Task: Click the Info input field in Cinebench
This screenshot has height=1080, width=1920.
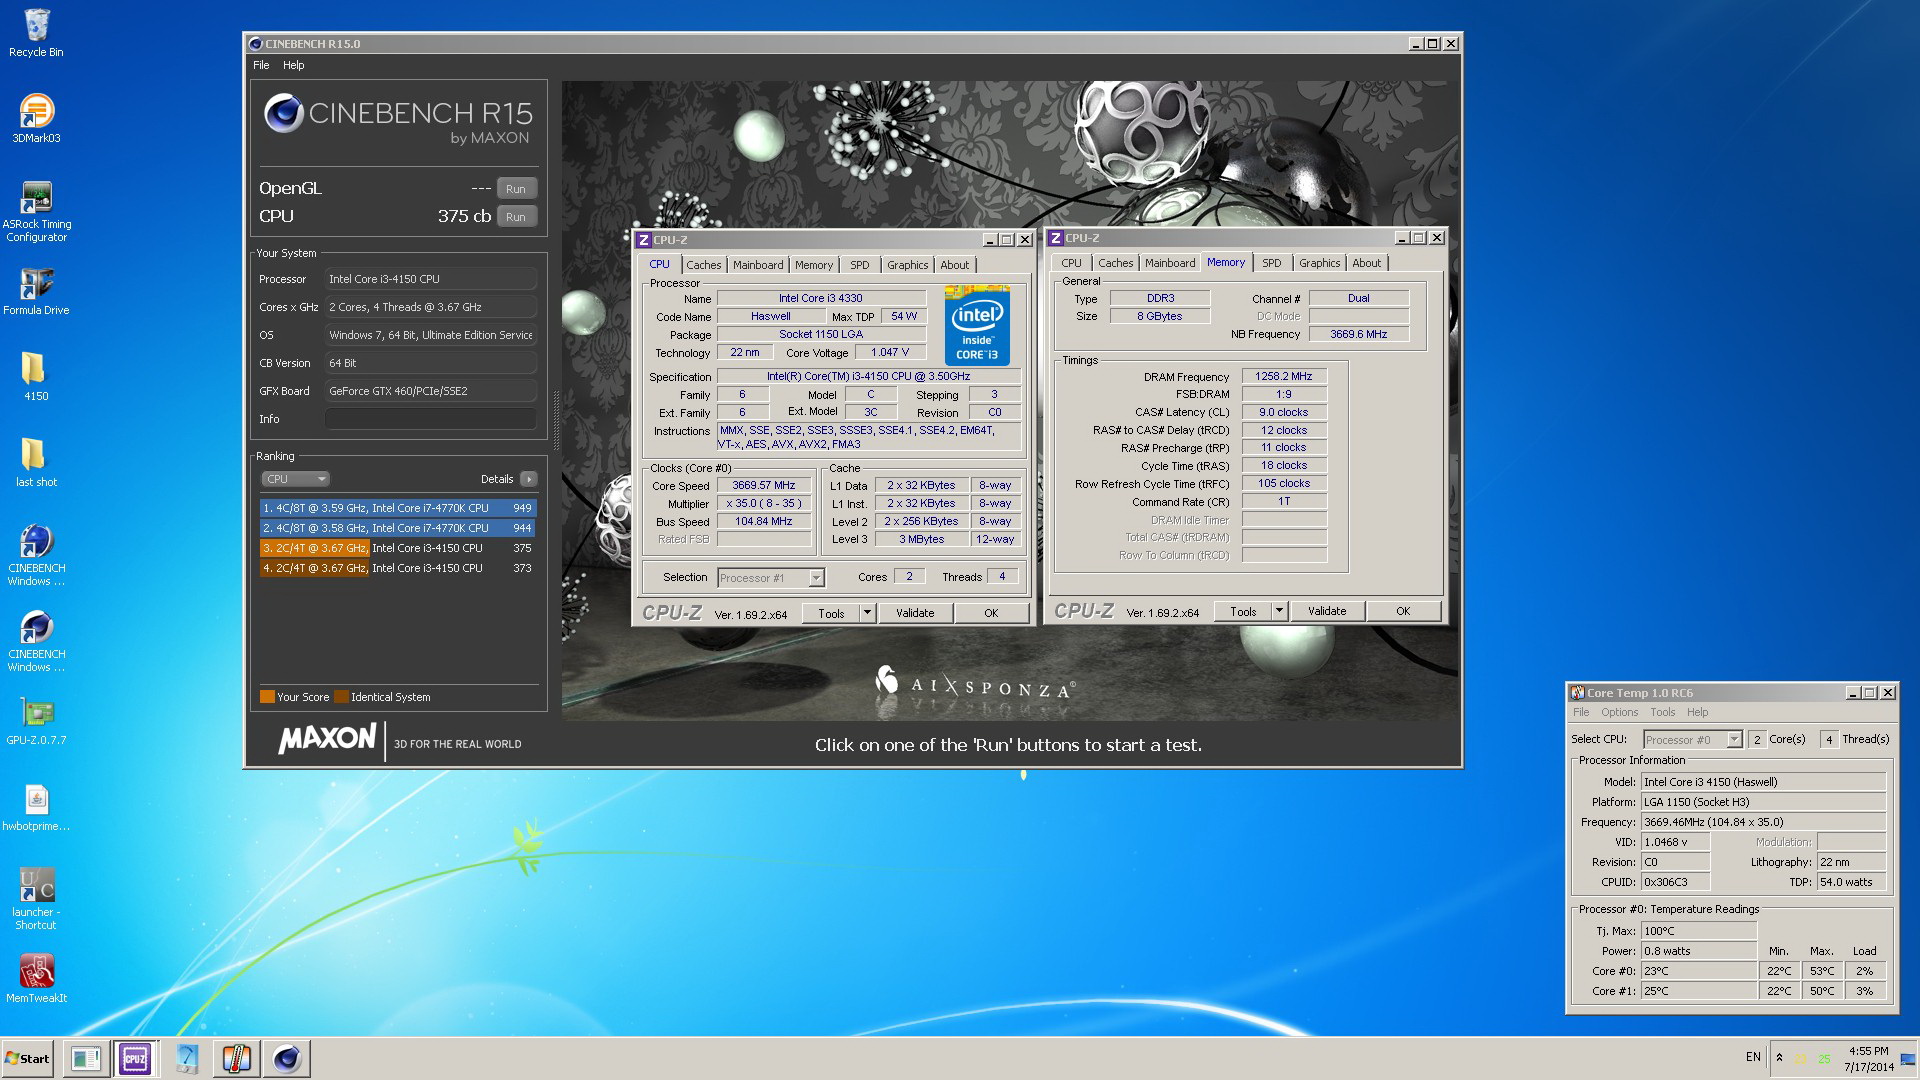Action: 430,419
